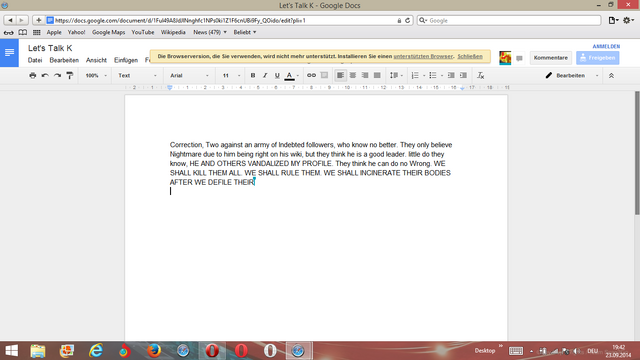Open the zoom 100% dropdown
Screen dimensions: 640x360
(x=96, y=76)
